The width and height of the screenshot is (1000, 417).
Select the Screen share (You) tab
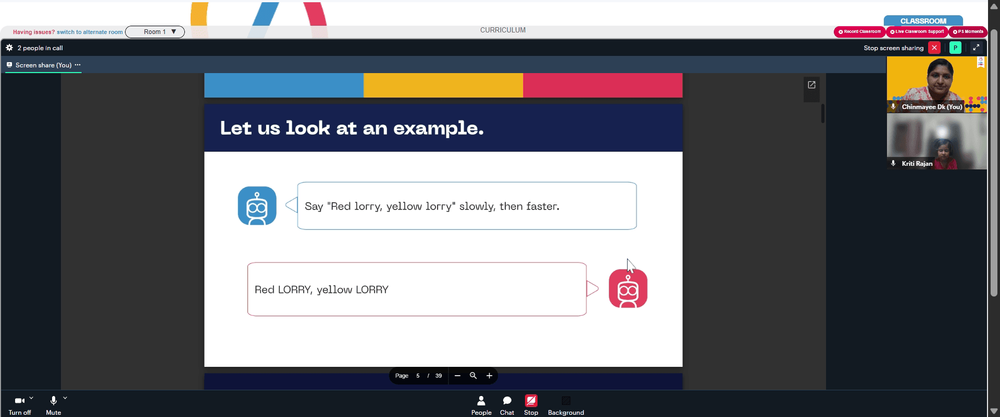pos(43,65)
